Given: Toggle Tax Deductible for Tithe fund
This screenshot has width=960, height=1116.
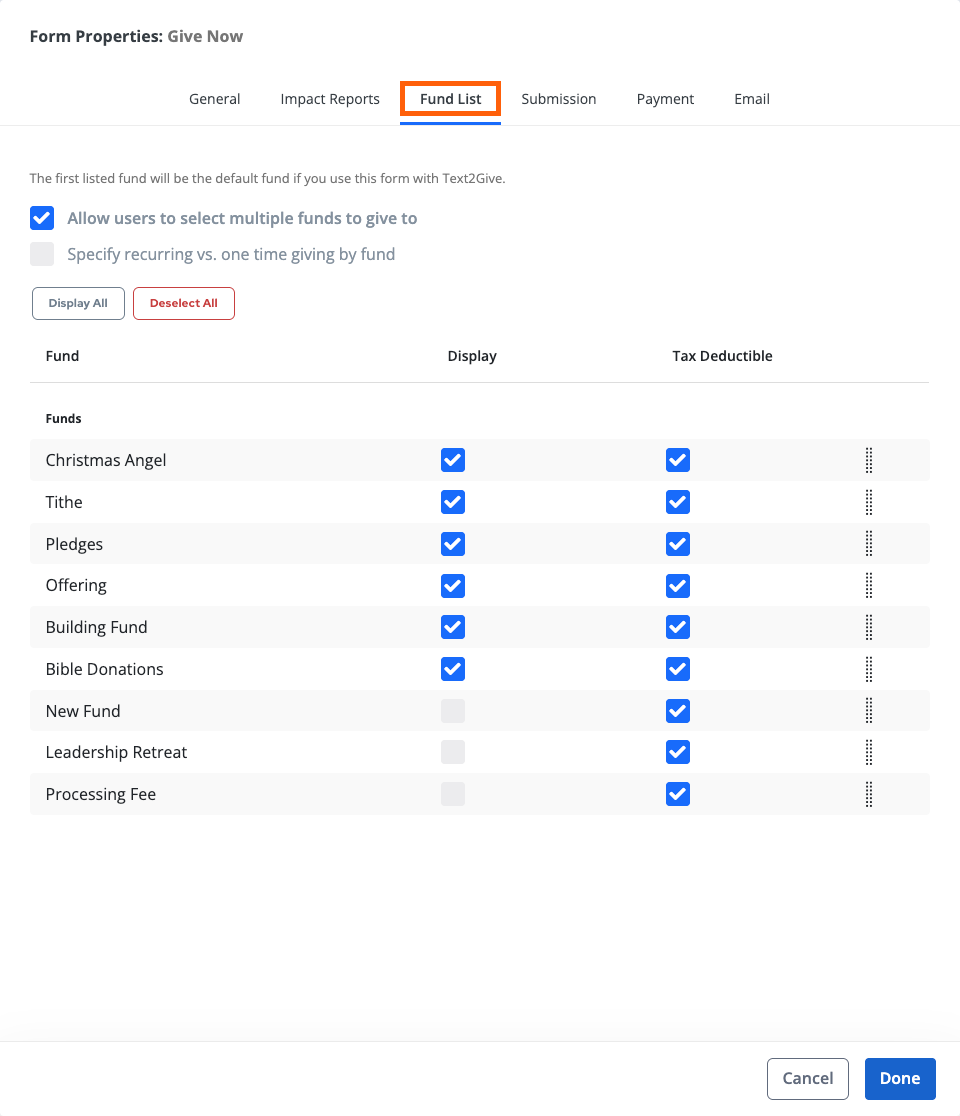Looking at the screenshot, I should click(x=678, y=502).
